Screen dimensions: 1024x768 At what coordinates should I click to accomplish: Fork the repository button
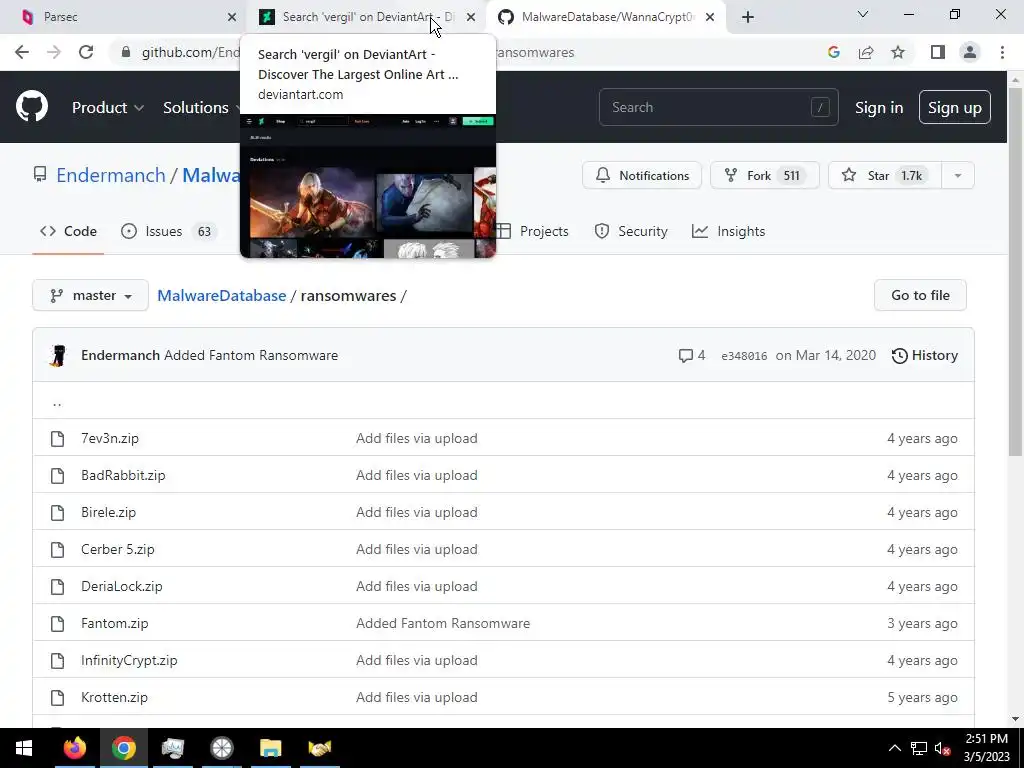765,175
